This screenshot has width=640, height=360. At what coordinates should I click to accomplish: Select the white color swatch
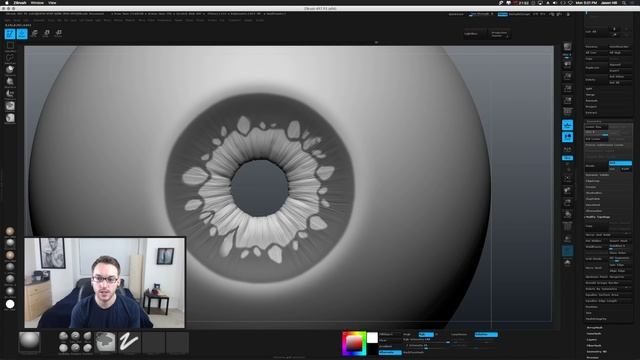click(372, 338)
